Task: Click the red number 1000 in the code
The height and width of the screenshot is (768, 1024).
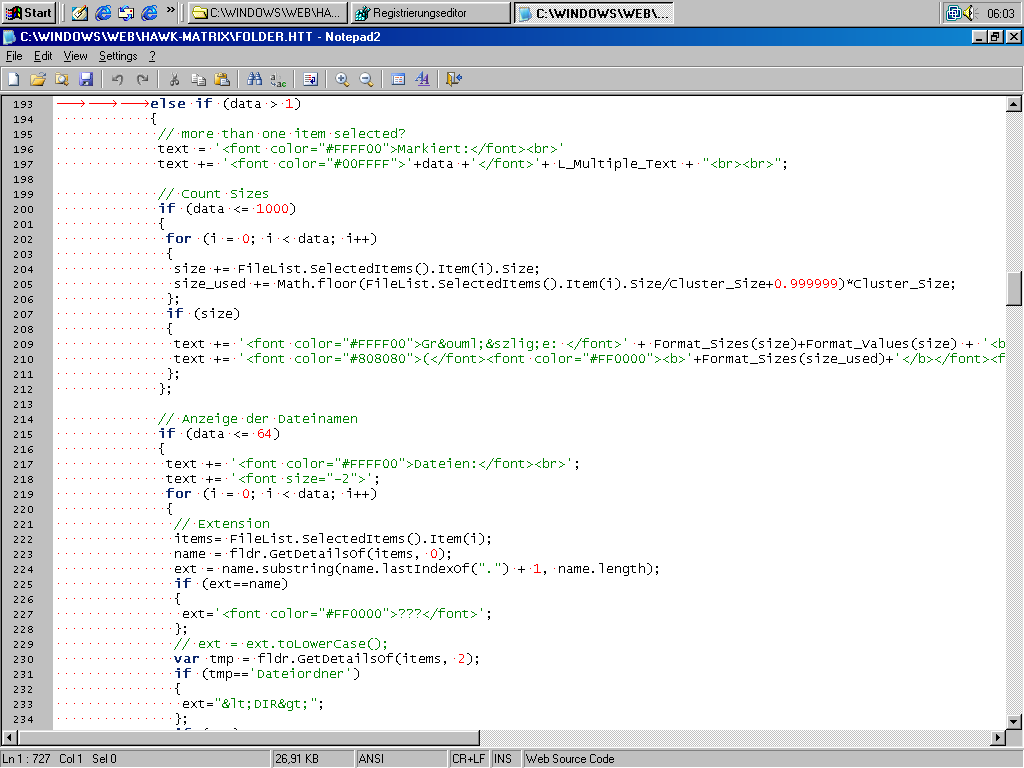Action: pos(272,209)
